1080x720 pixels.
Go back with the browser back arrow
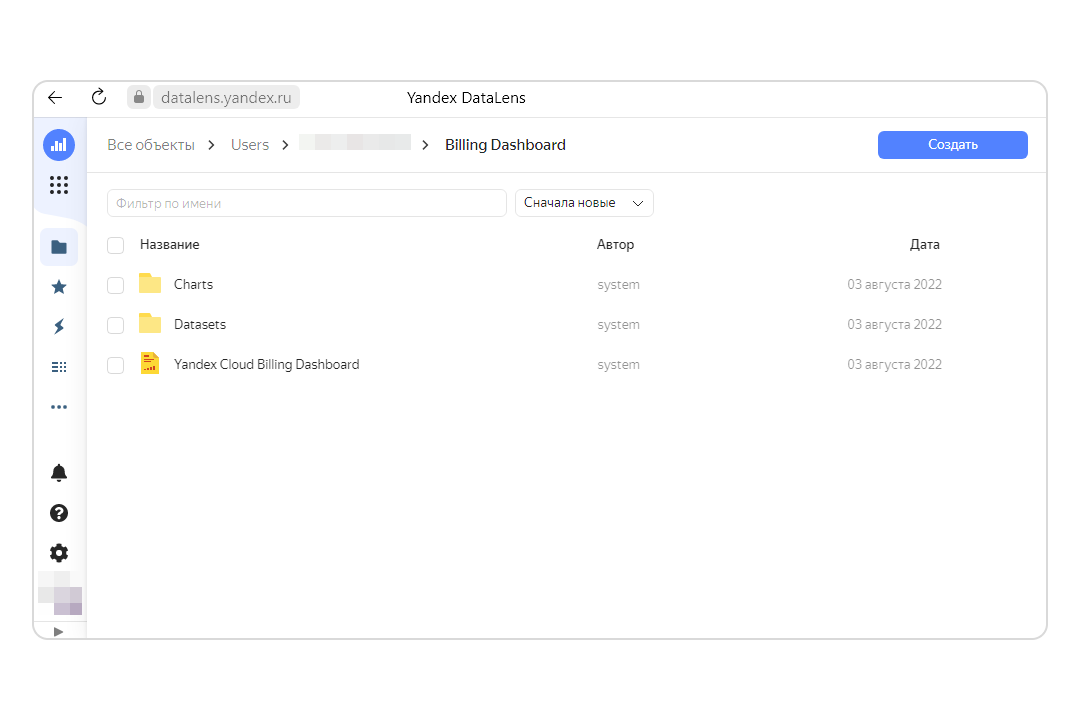point(55,97)
